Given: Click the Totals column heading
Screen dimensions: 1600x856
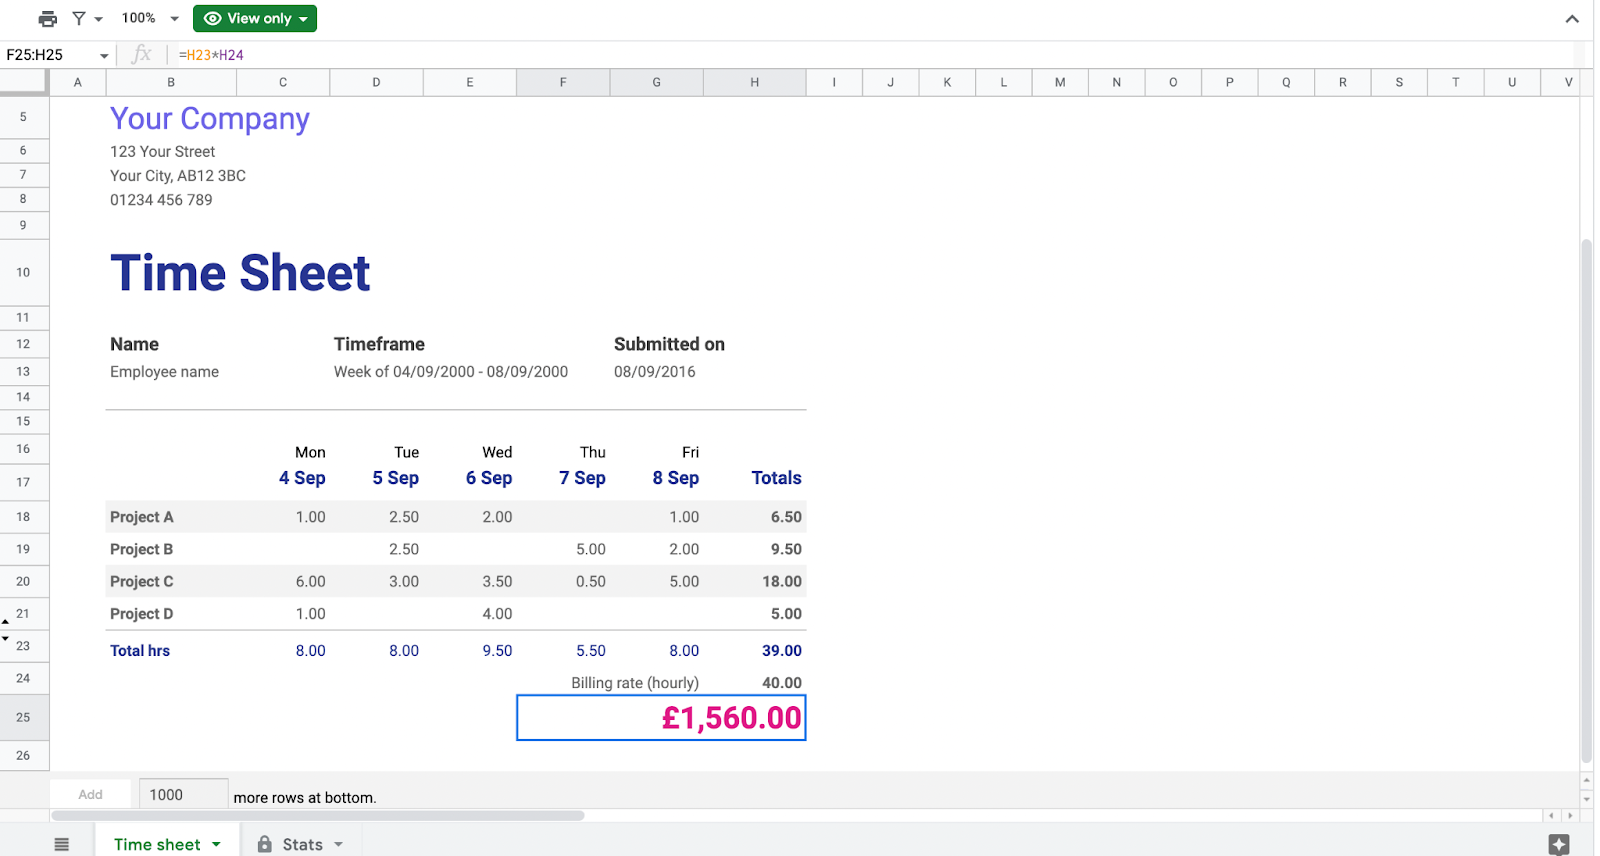Looking at the screenshot, I should (x=777, y=478).
